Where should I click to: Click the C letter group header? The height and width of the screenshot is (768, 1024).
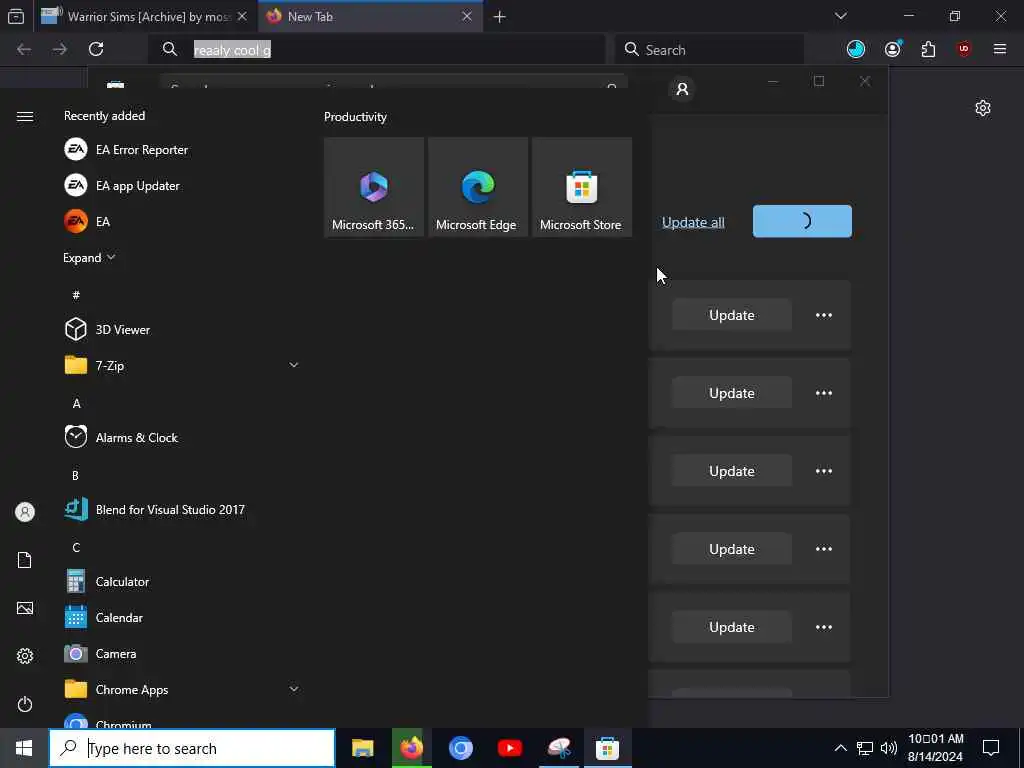pyautogui.click(x=76, y=547)
